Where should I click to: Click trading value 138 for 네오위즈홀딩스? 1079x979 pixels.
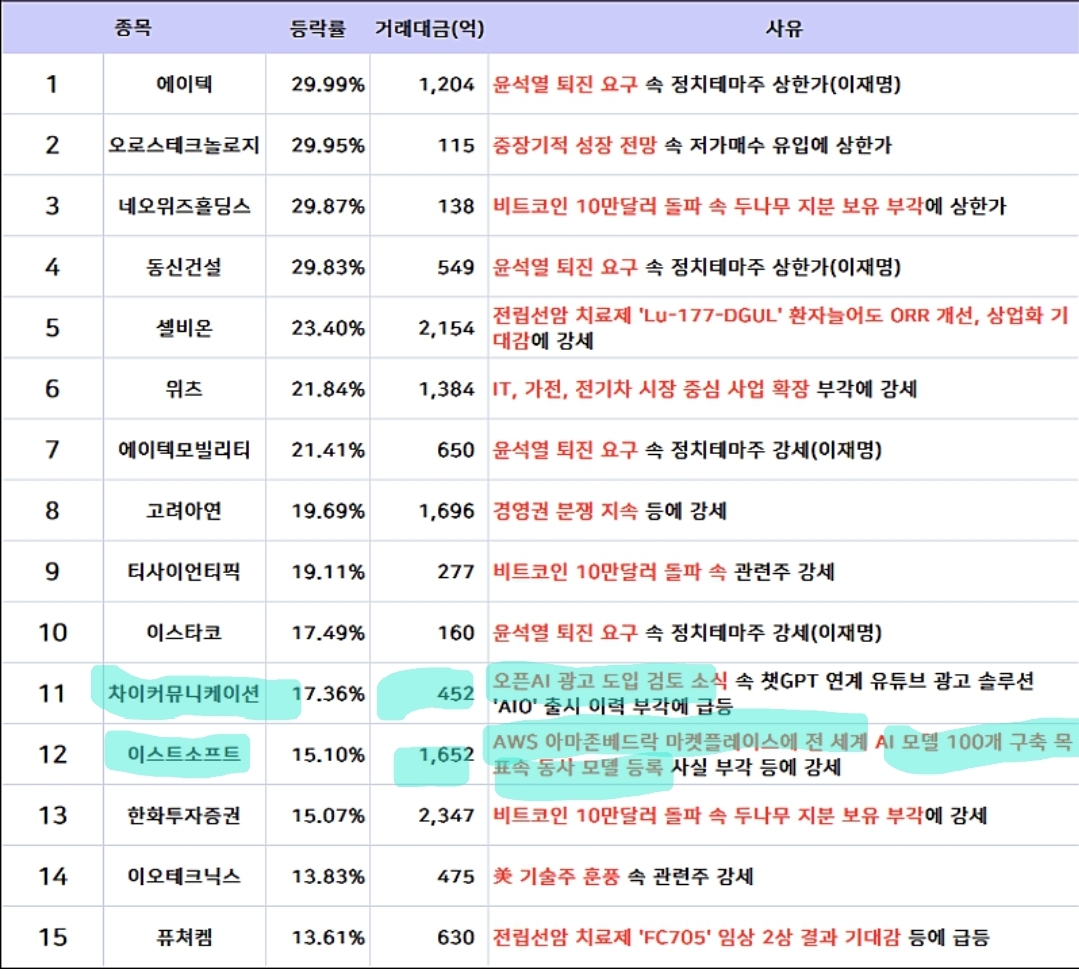(456, 206)
